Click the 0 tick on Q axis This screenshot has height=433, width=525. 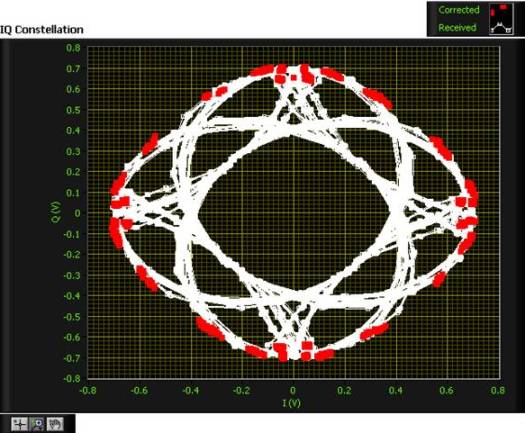pyautogui.click(x=78, y=213)
